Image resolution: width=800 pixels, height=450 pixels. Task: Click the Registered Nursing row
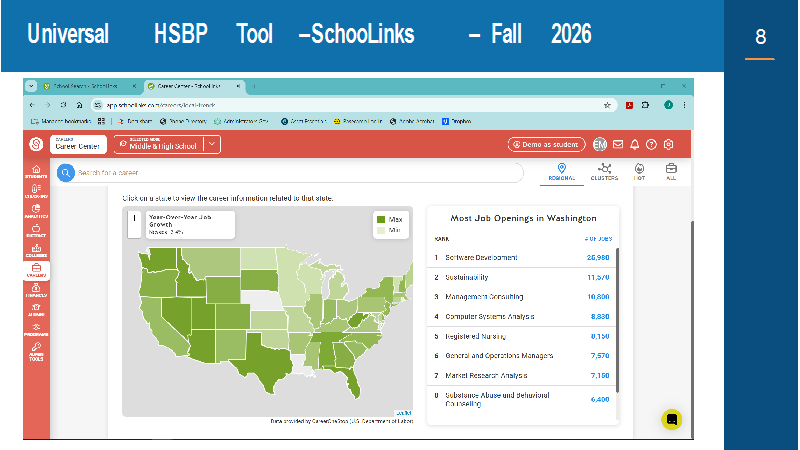coord(521,337)
